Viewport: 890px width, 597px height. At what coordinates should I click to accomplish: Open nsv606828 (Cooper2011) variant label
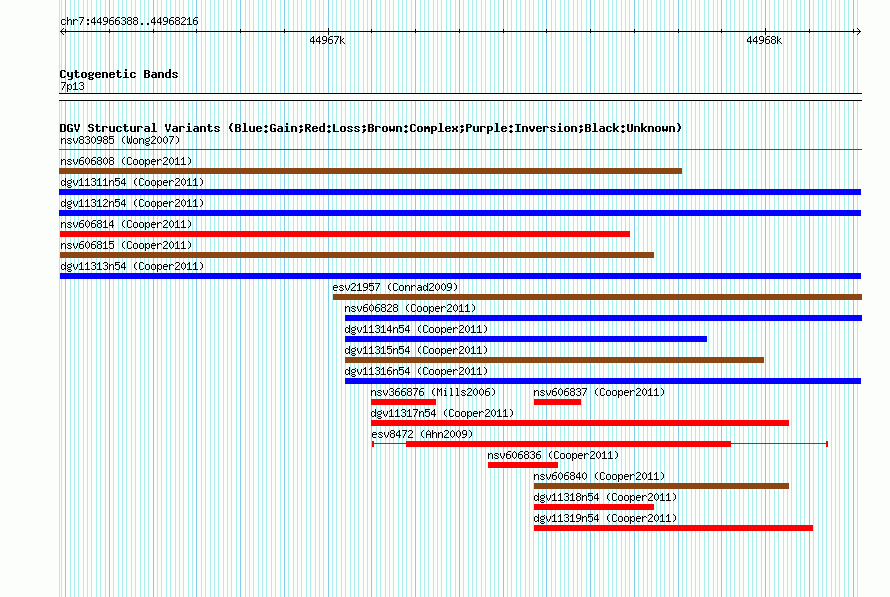click(x=410, y=308)
